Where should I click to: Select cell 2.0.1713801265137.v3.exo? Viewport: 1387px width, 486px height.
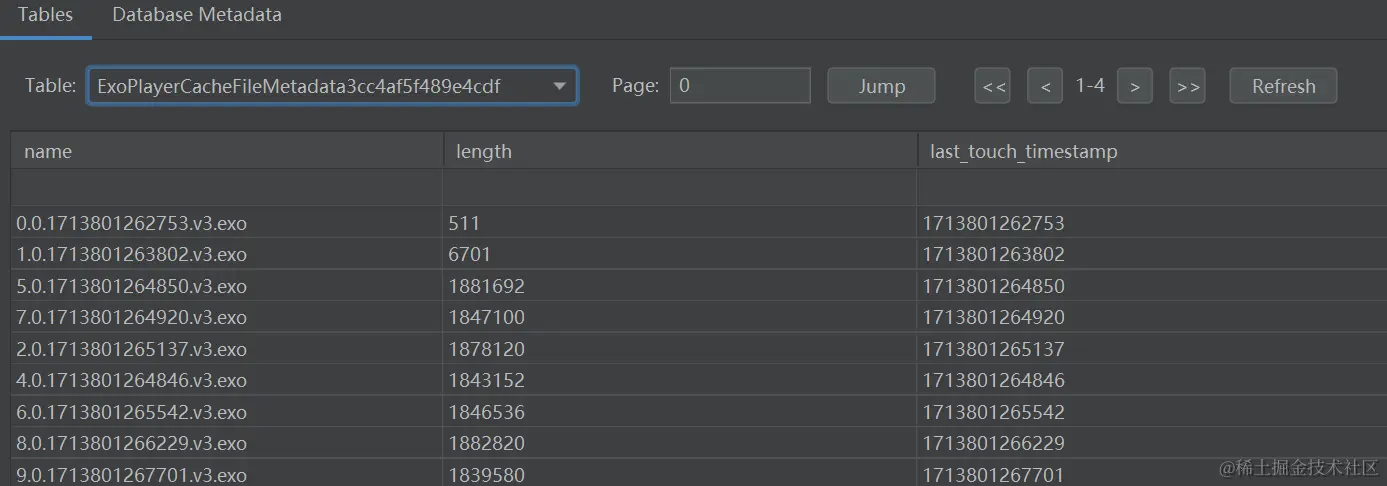click(x=227, y=349)
